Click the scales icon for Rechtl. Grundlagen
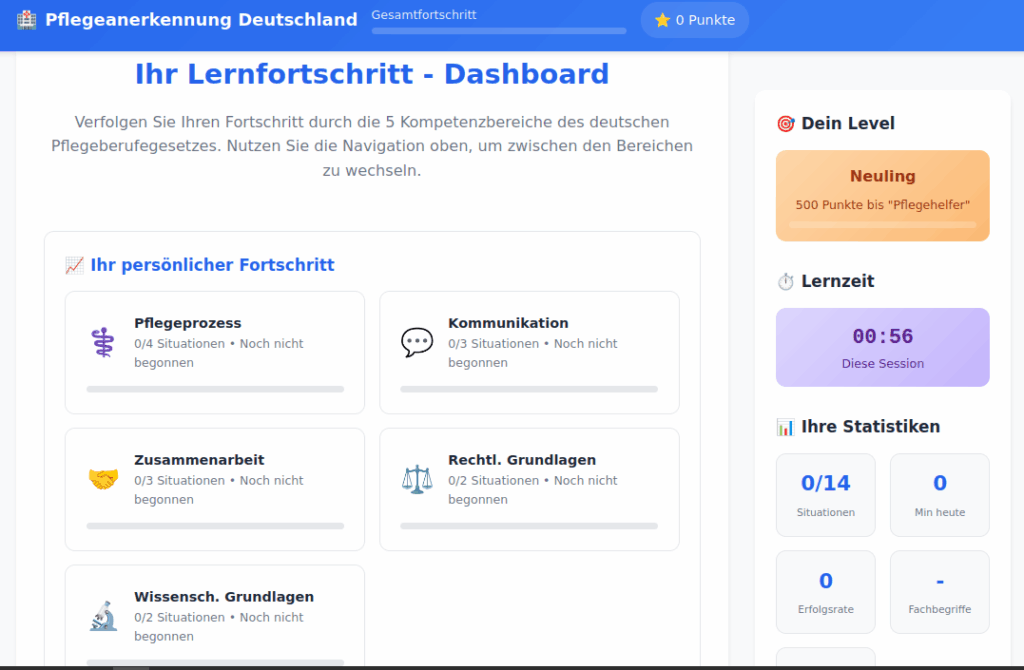This screenshot has width=1024, height=670. click(417, 479)
